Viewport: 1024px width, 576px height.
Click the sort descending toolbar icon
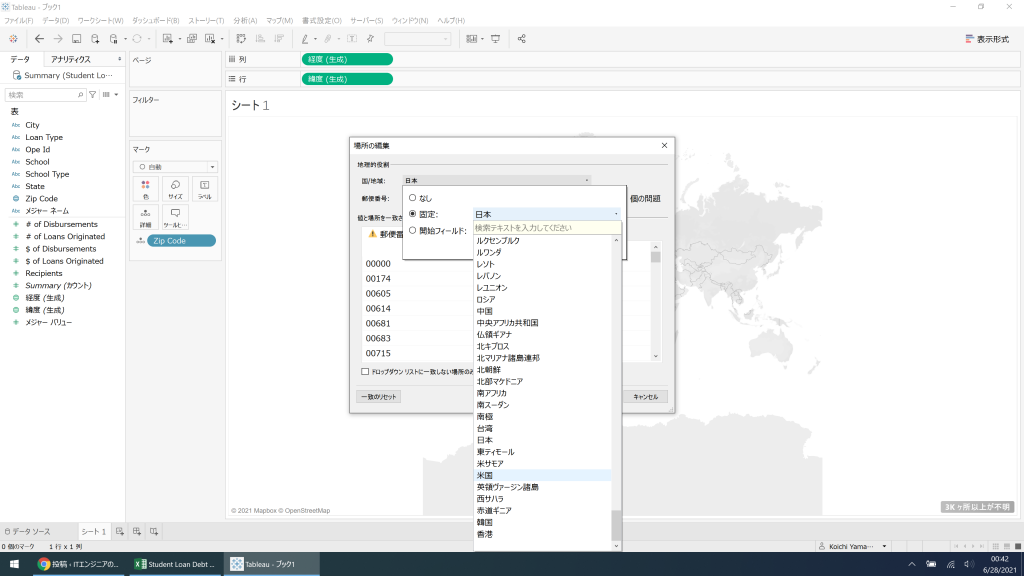pyautogui.click(x=279, y=39)
